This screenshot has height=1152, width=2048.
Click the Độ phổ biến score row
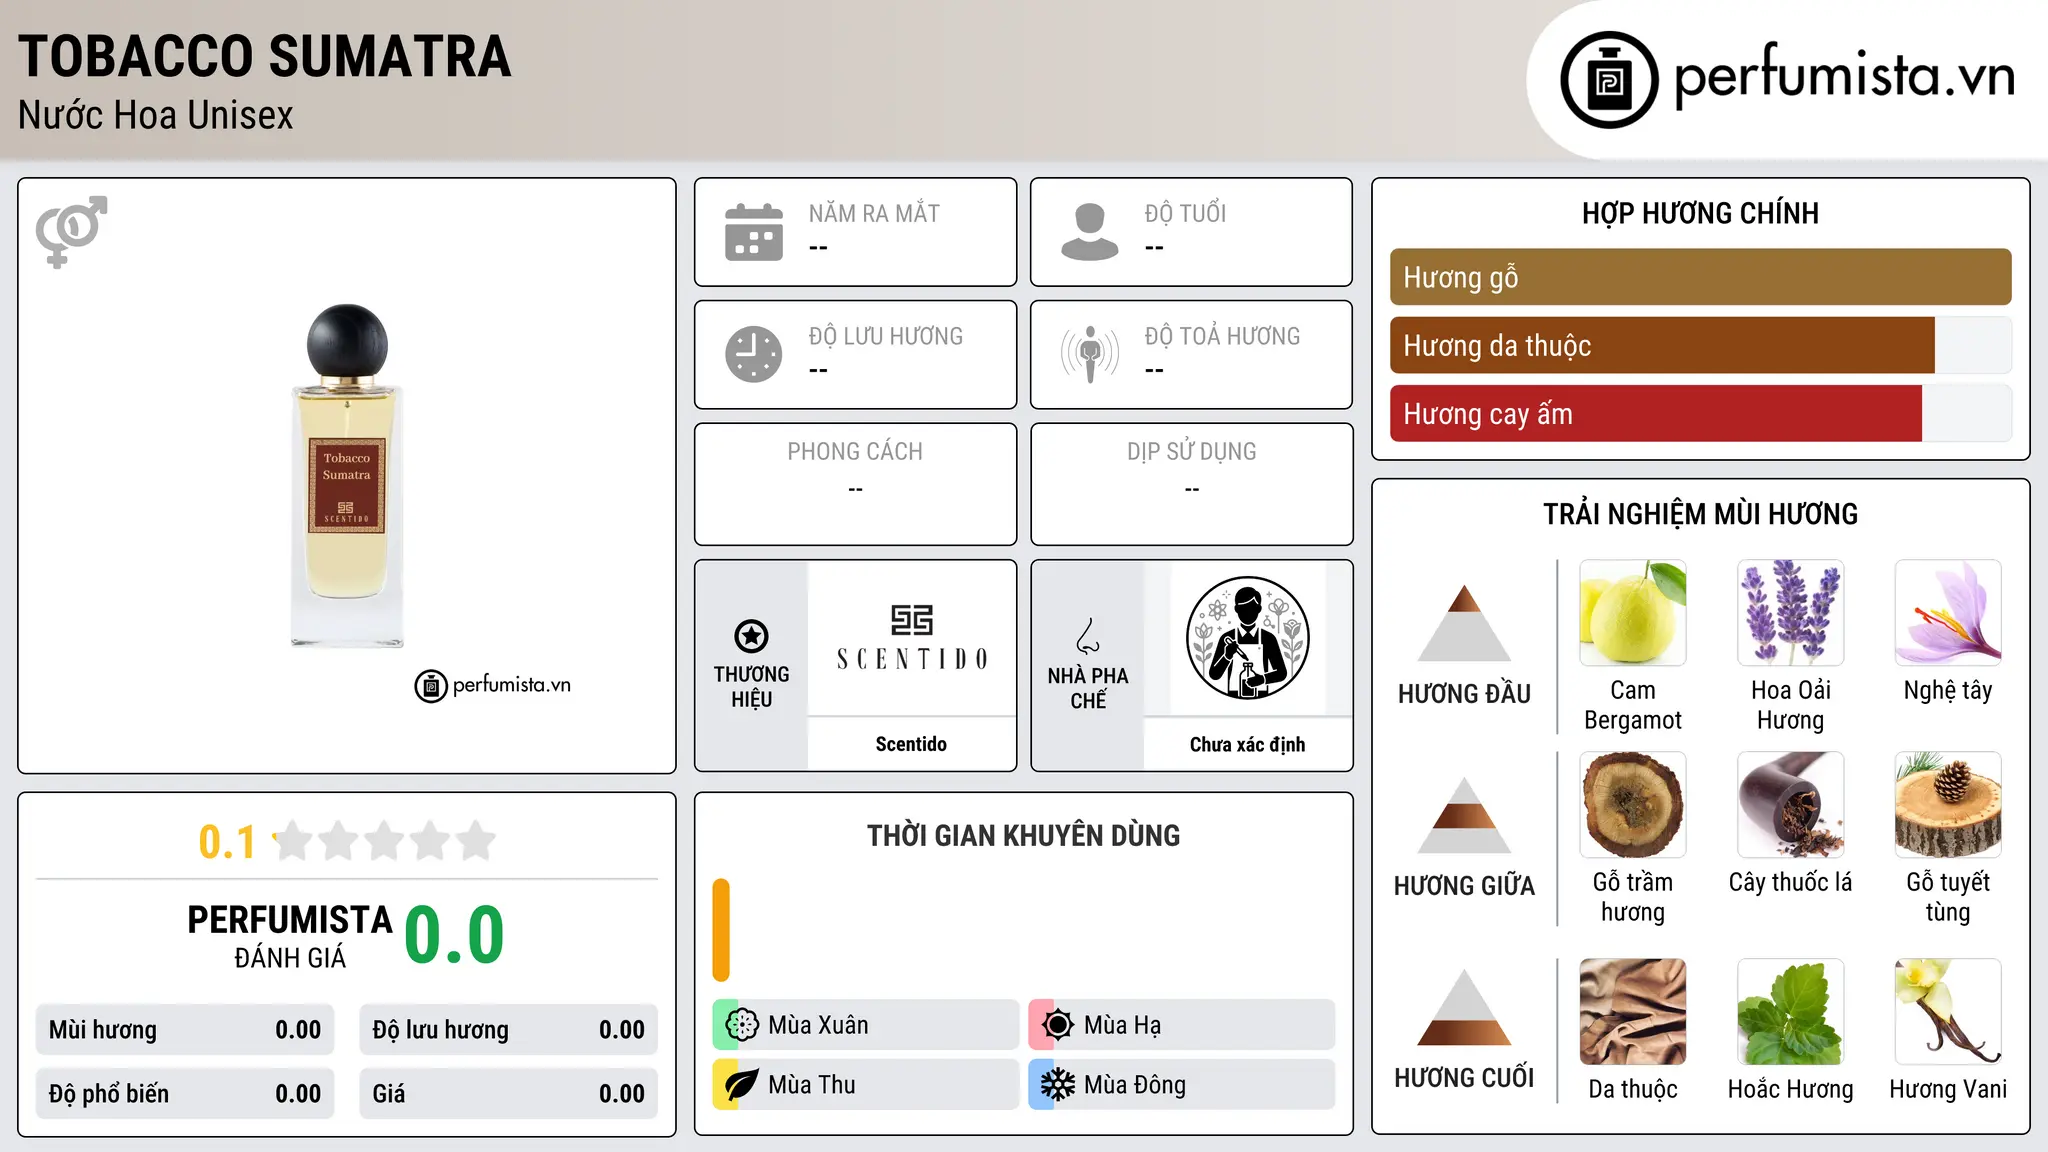(185, 1094)
